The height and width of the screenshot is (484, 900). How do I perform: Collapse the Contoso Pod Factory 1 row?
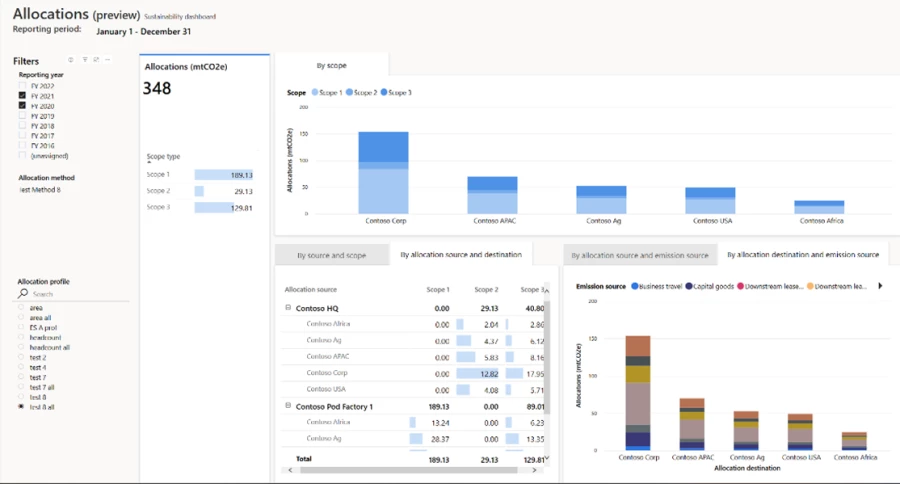288,407
